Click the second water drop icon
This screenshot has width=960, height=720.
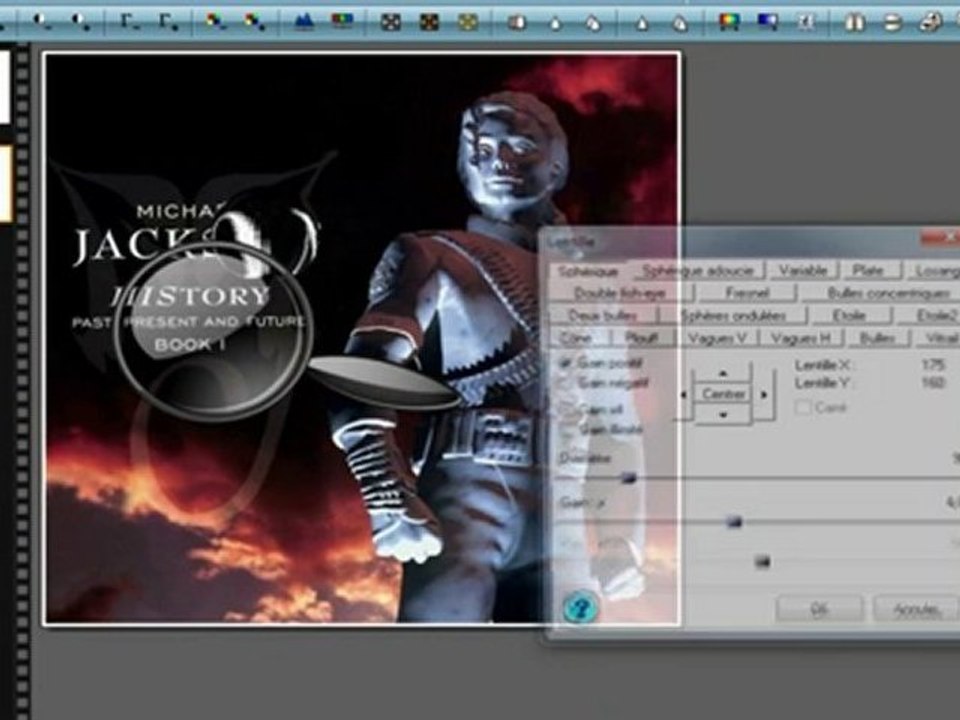(593, 23)
